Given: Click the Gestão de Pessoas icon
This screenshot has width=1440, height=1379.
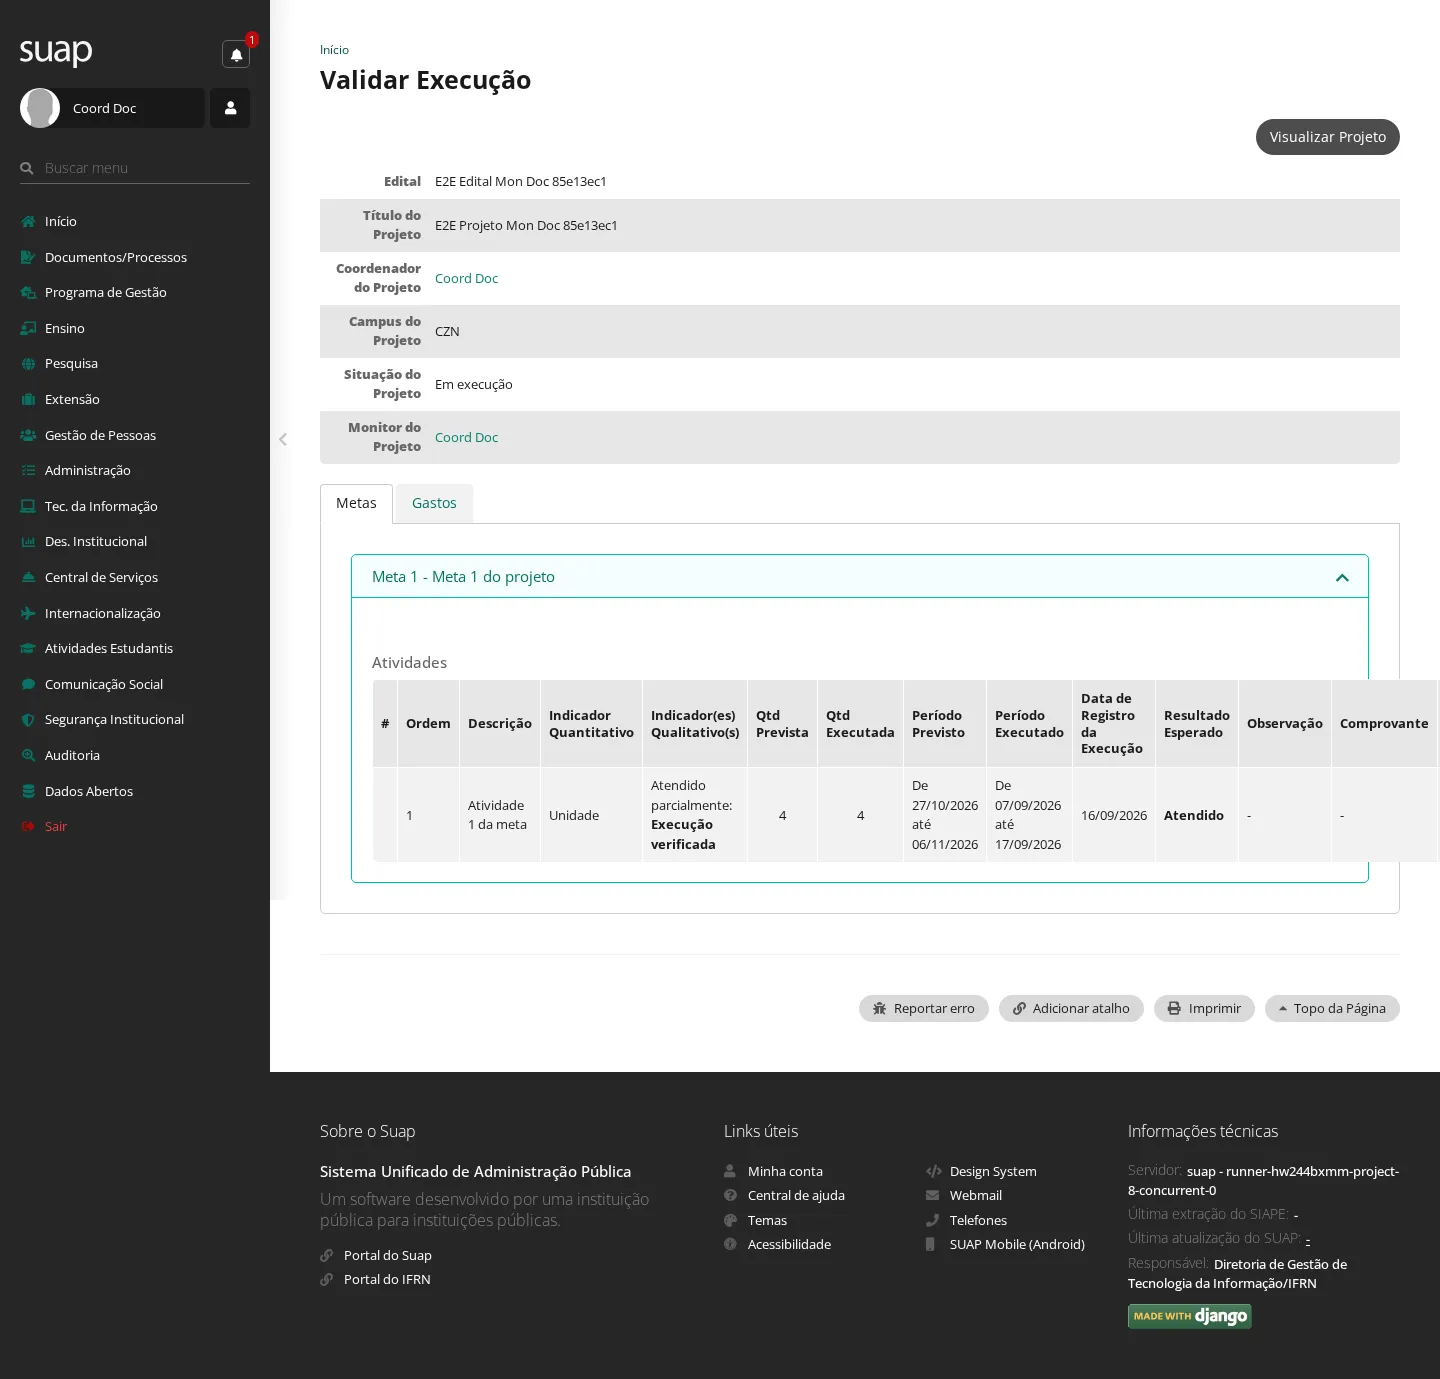Looking at the screenshot, I should click(28, 435).
